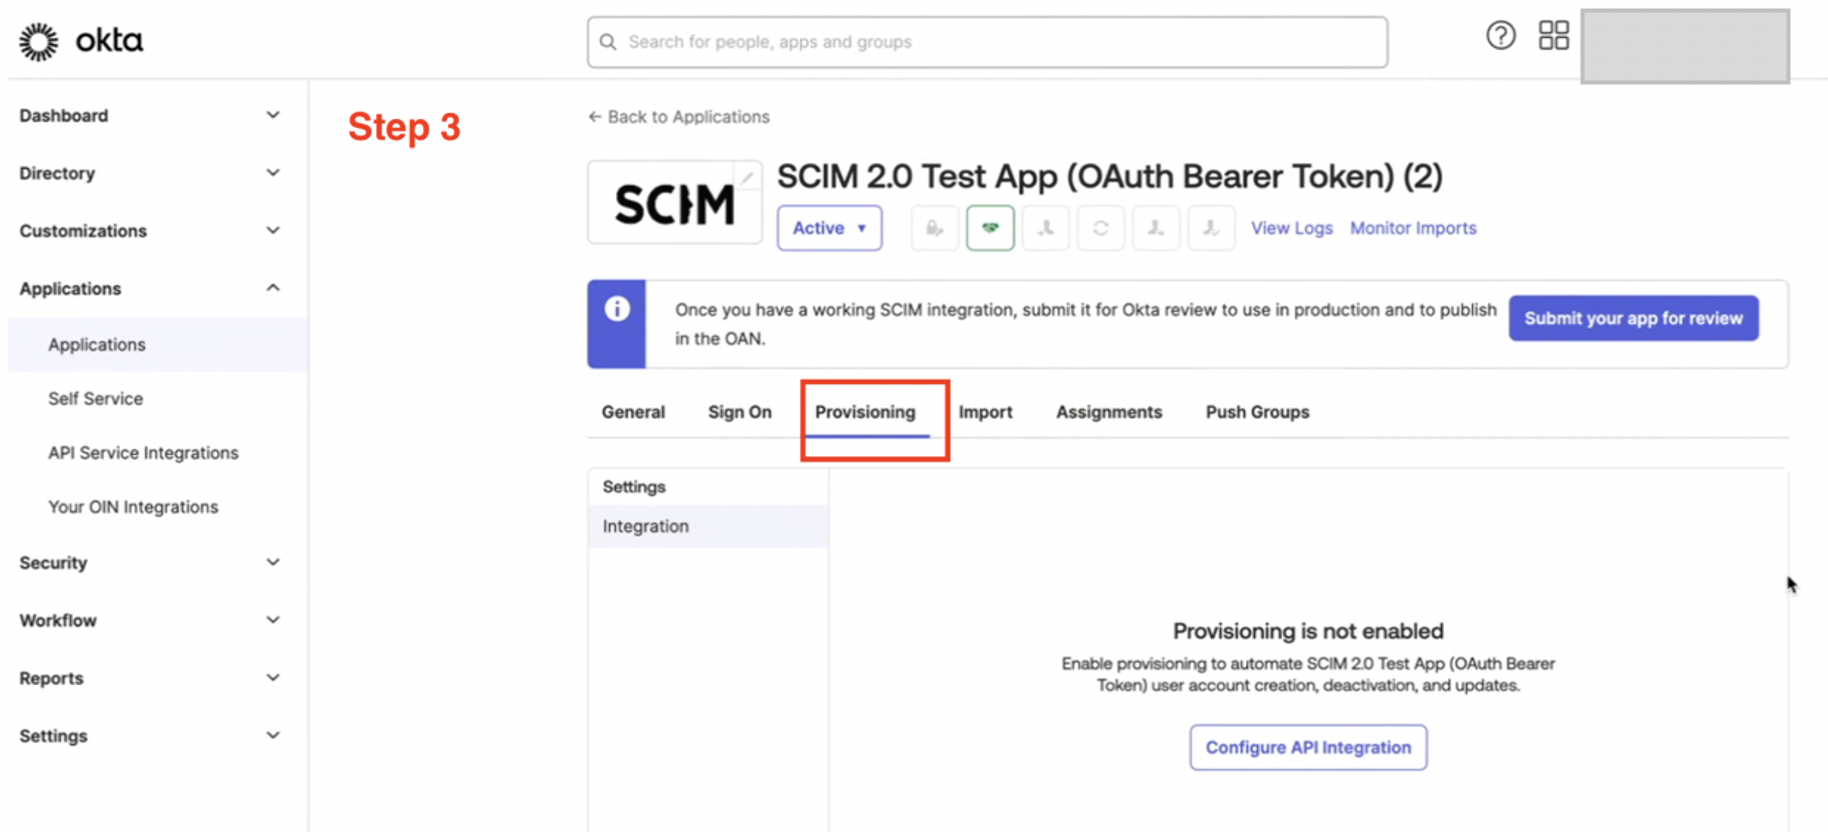Image resolution: width=1828 pixels, height=832 pixels.
Task: Click the circular sync arrows icon
Action: [1100, 228]
